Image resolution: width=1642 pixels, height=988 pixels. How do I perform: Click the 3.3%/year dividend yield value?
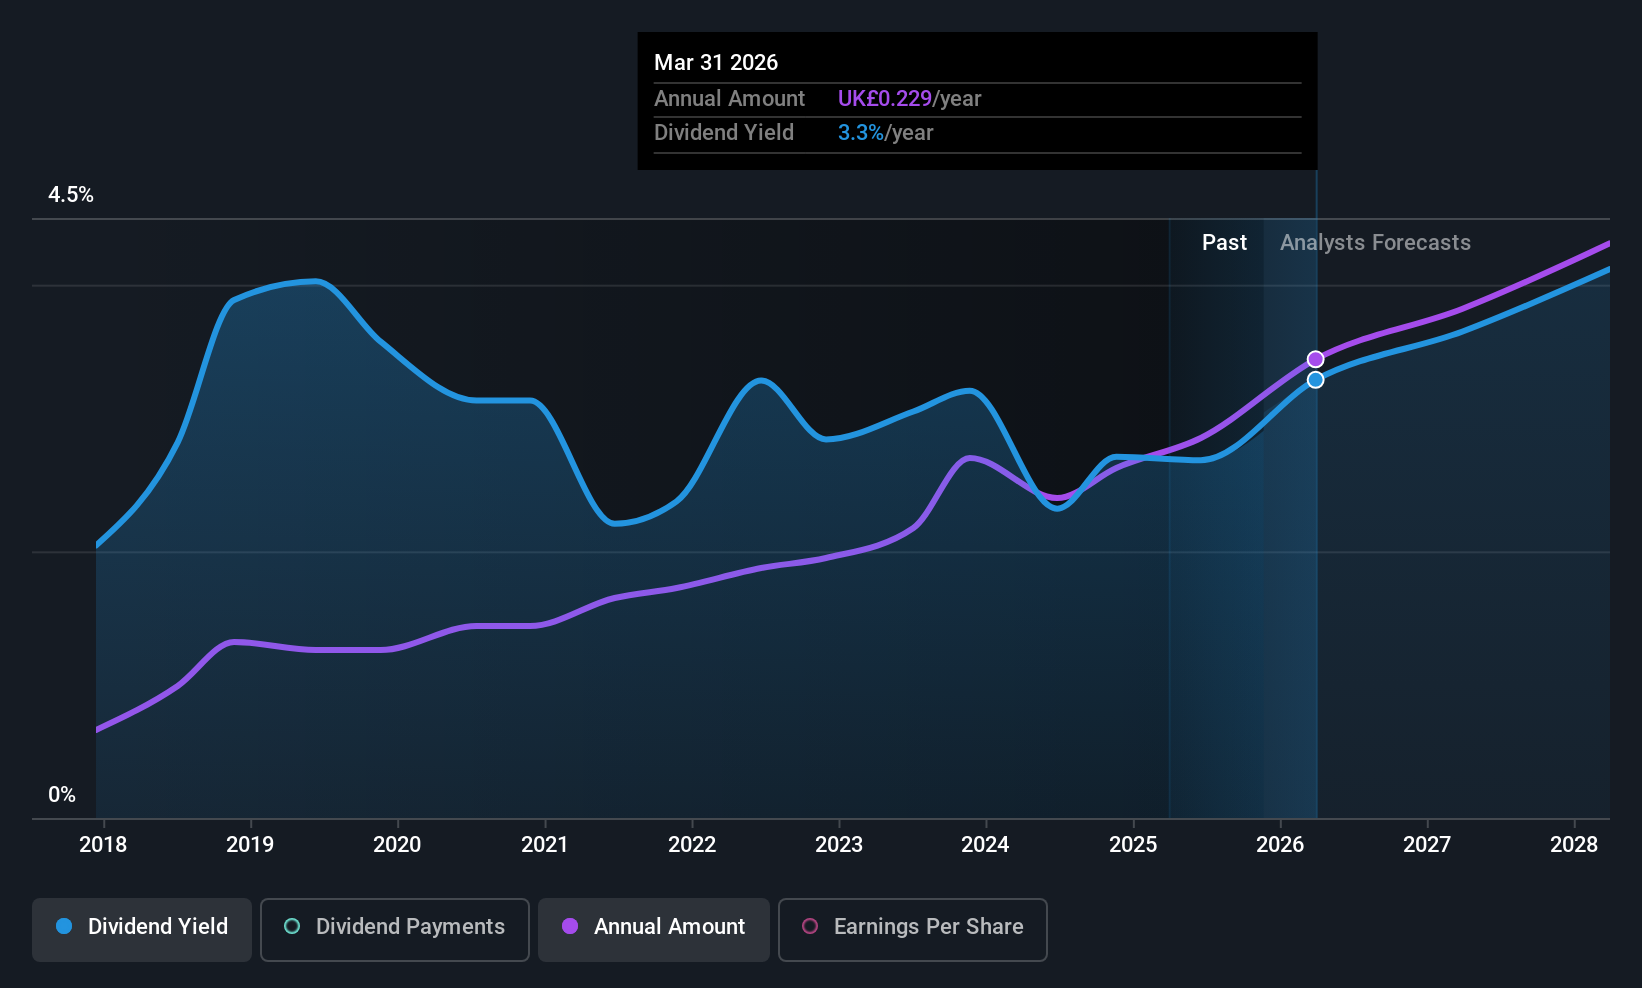885,133
